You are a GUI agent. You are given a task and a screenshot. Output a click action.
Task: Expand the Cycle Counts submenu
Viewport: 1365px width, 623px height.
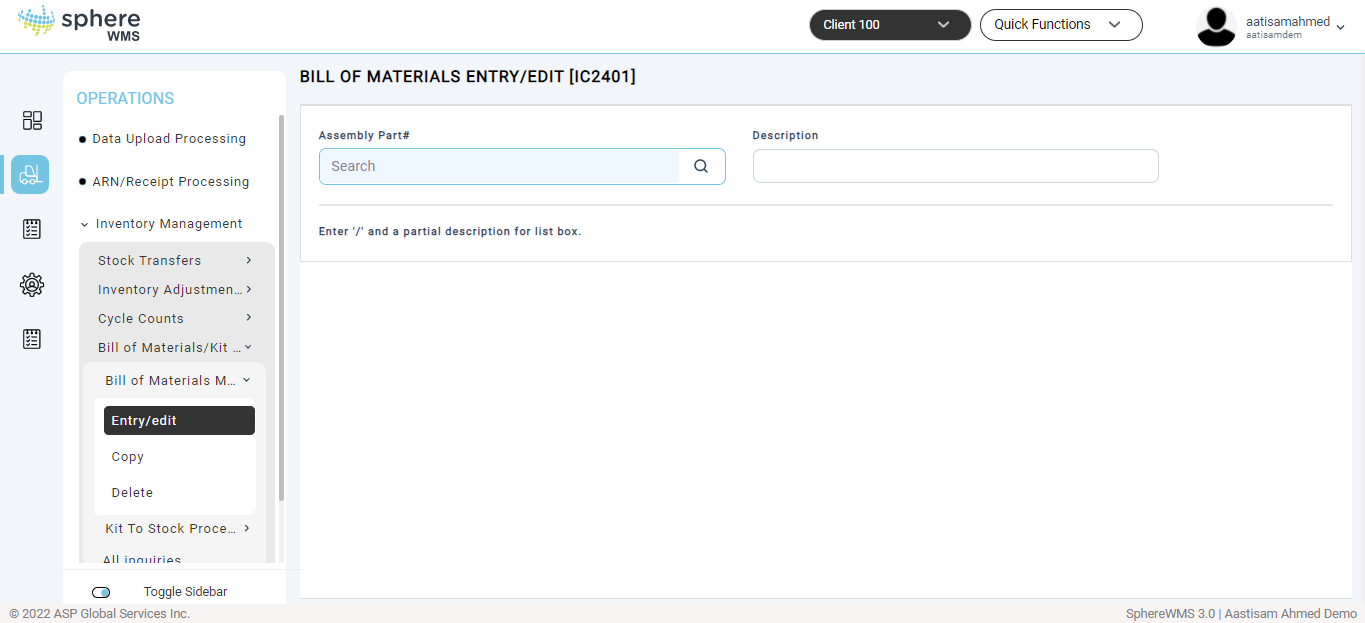point(174,318)
